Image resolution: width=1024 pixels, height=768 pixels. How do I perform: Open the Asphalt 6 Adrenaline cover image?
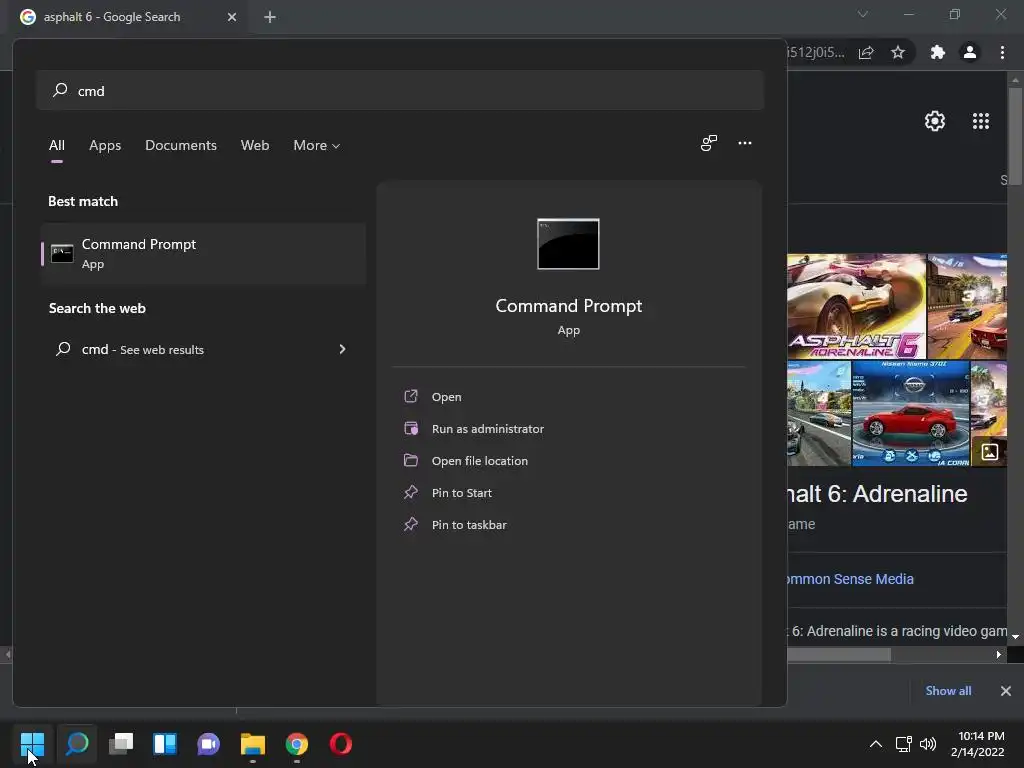(856, 306)
